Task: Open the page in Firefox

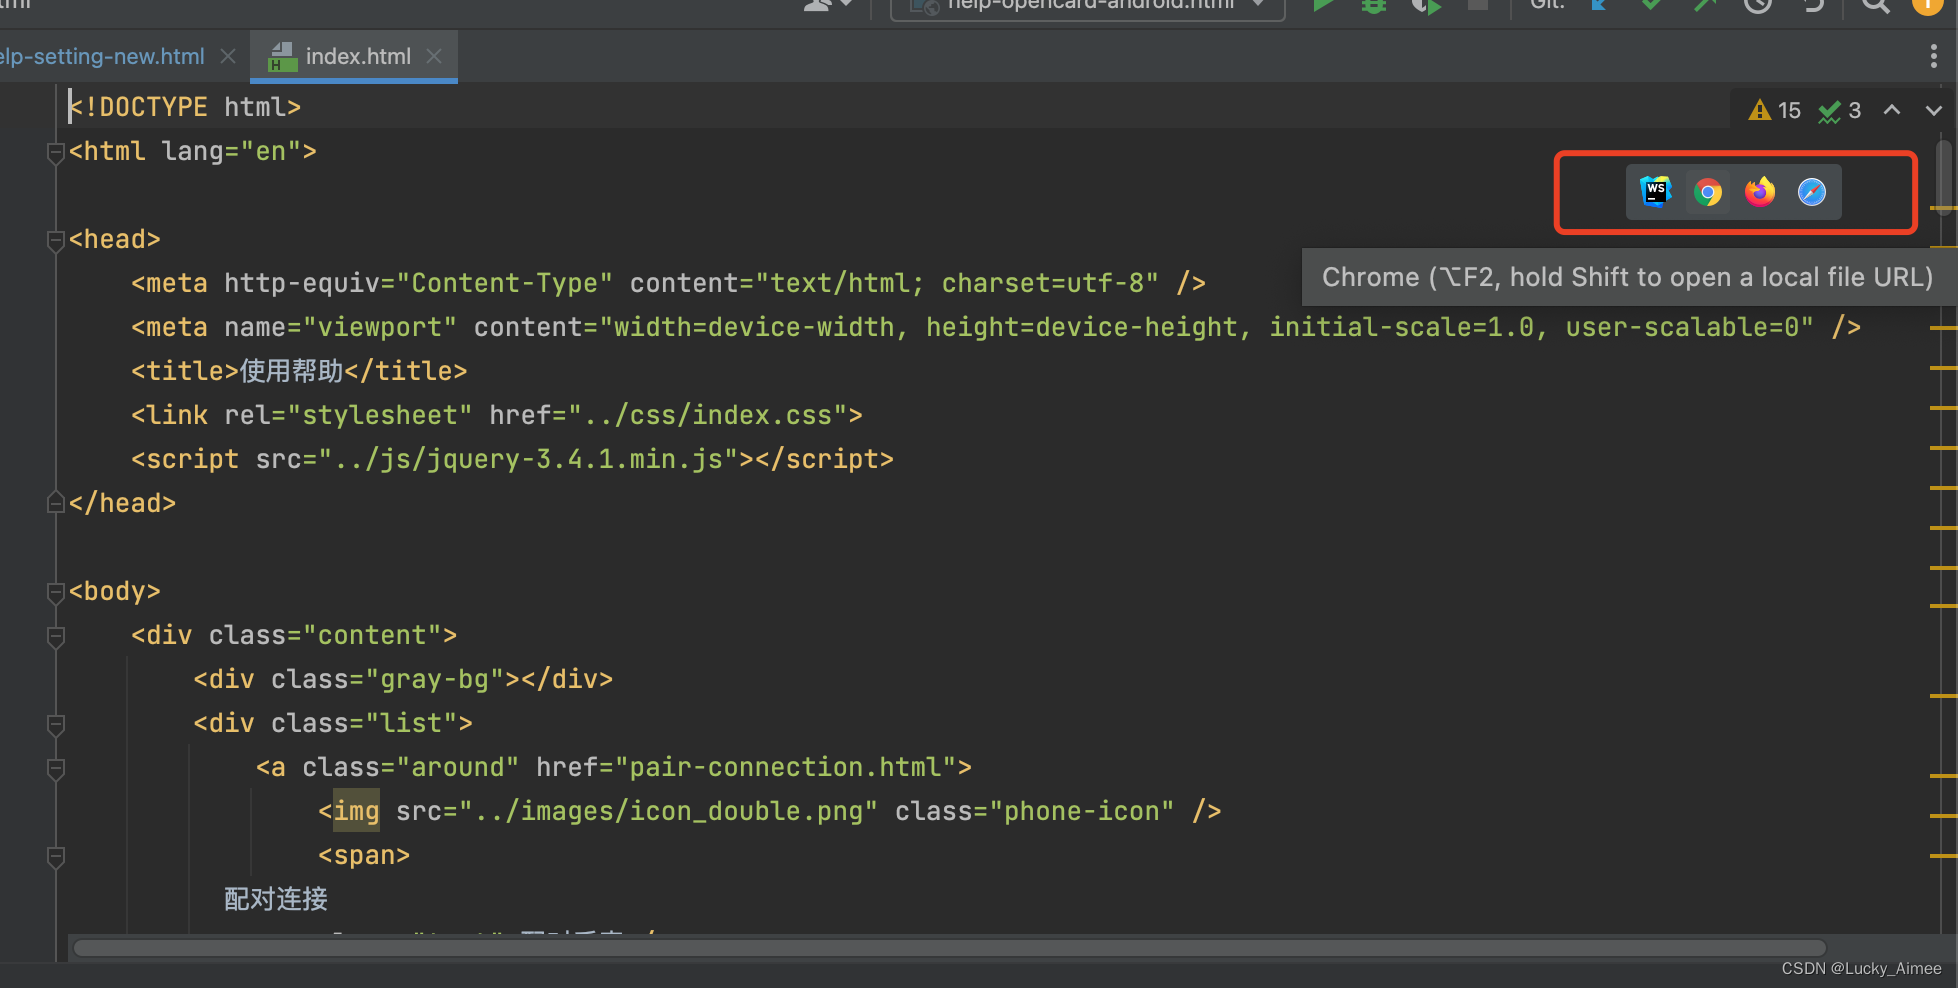Action: coord(1759,192)
